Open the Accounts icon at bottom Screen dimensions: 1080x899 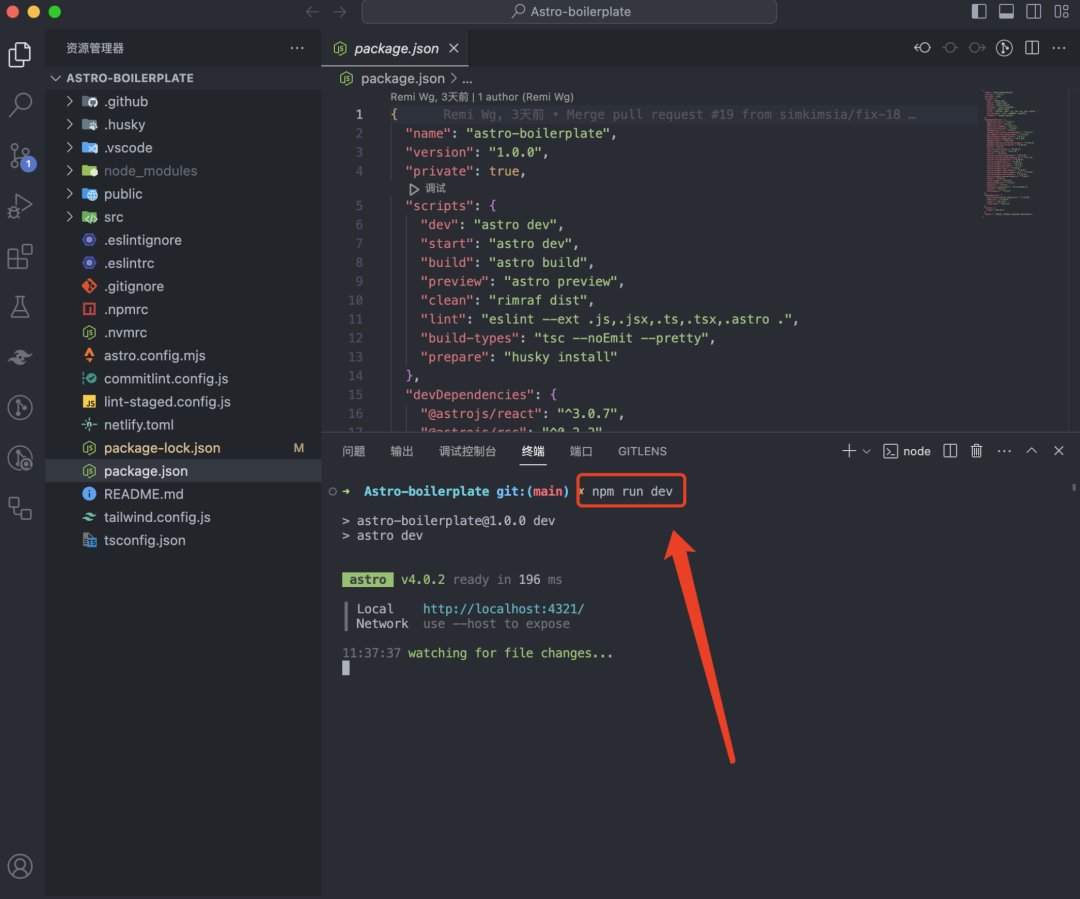[x=20, y=866]
